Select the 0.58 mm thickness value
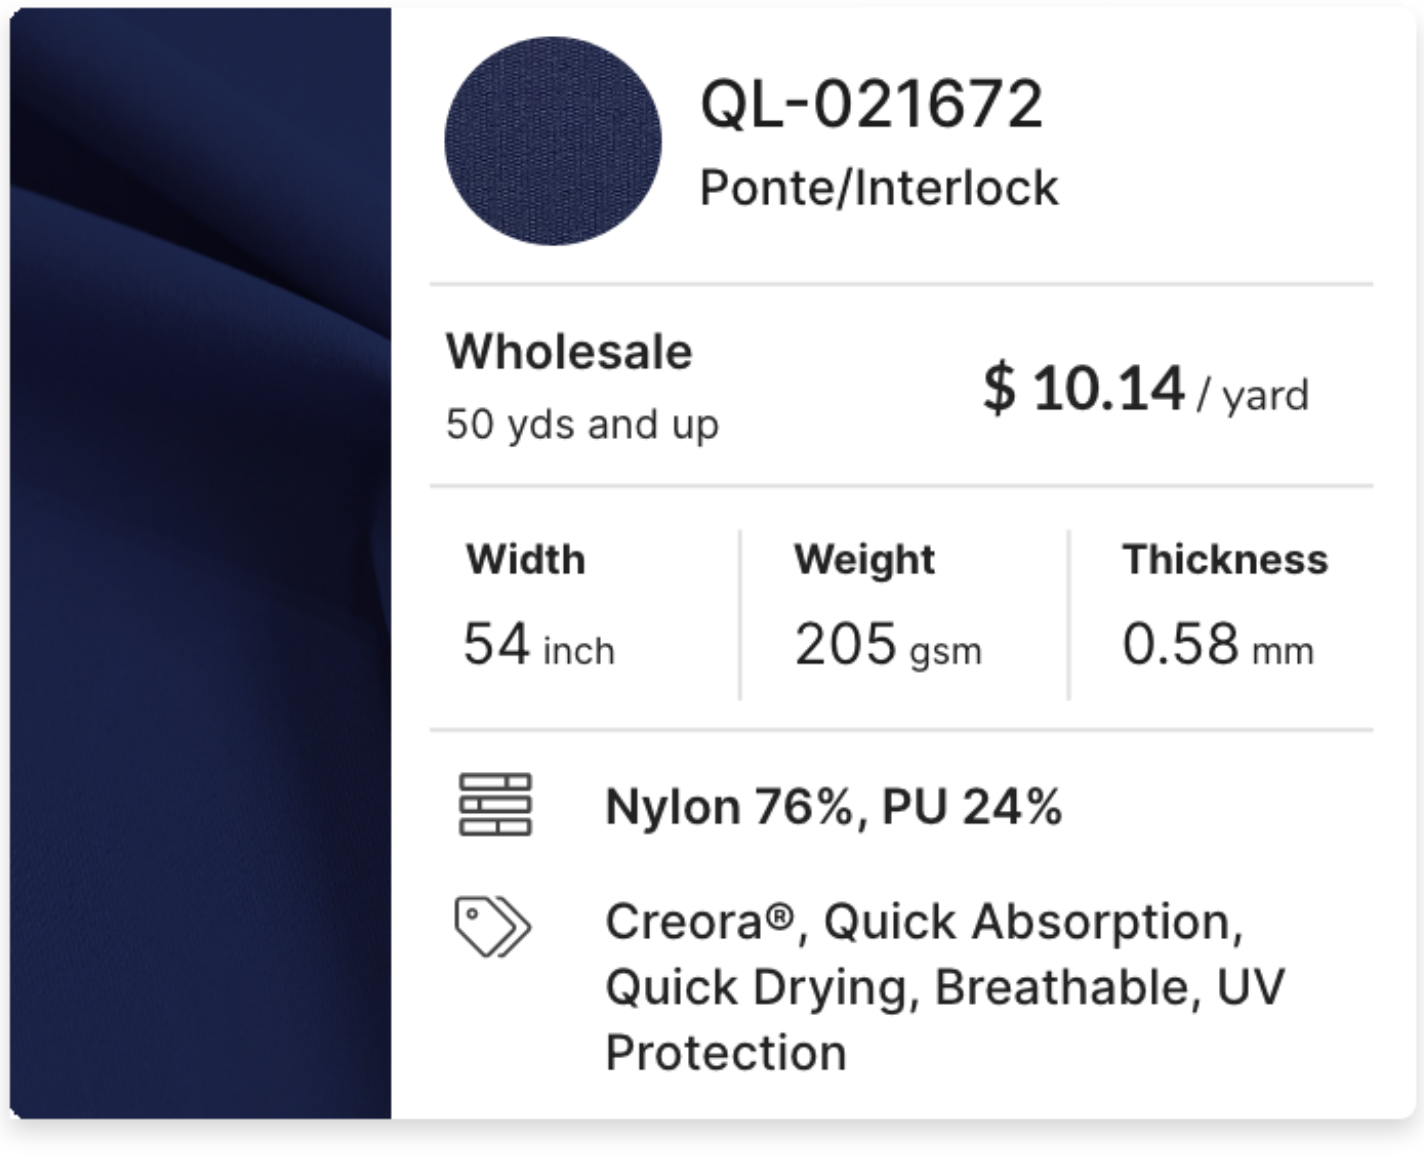This screenshot has width=1424, height=1156. (1217, 645)
